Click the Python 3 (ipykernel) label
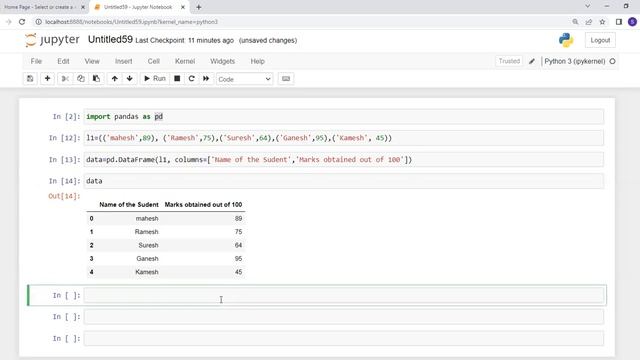The width and height of the screenshot is (640, 360). (575, 61)
